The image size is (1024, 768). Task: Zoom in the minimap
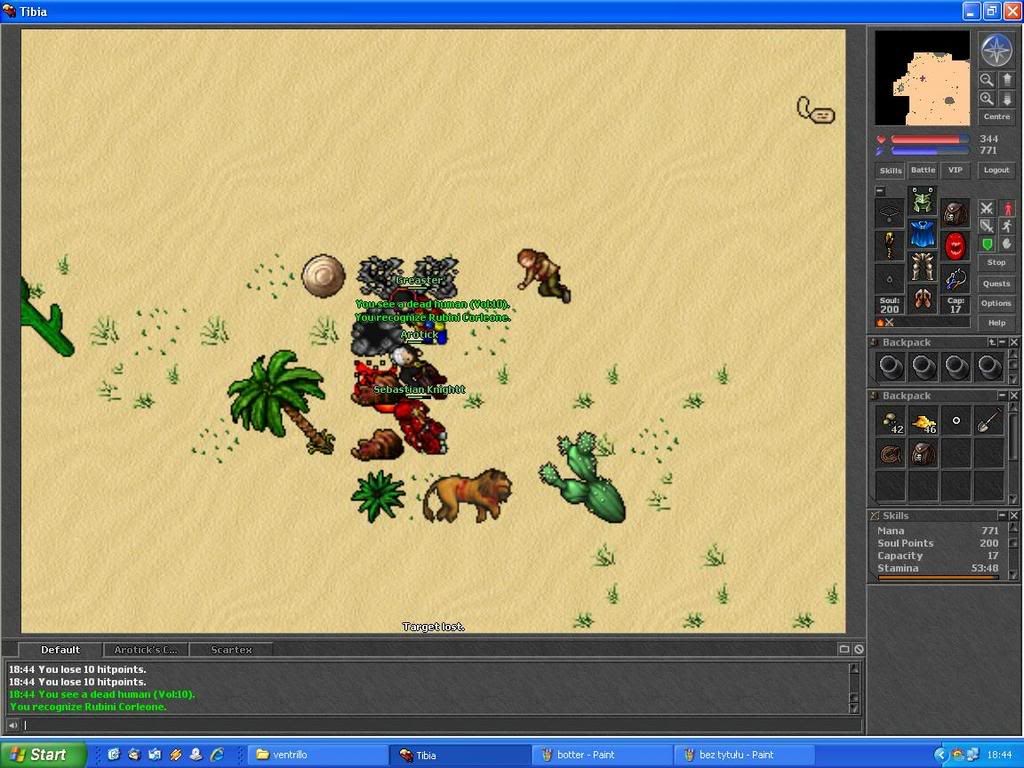point(986,99)
